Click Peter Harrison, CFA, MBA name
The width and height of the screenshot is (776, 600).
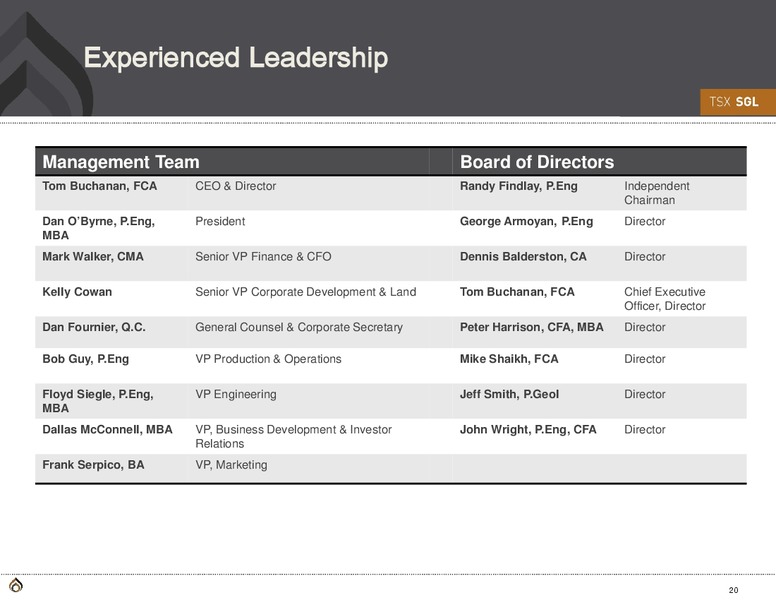pos(532,327)
